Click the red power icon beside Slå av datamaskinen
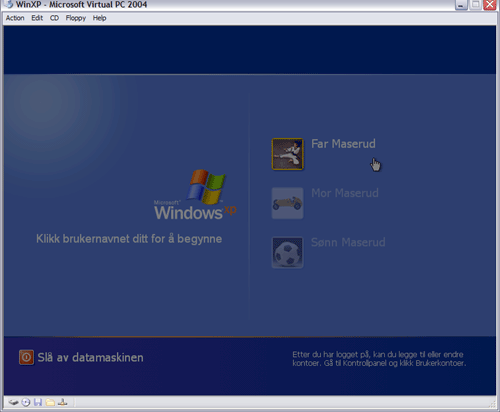 [26, 357]
